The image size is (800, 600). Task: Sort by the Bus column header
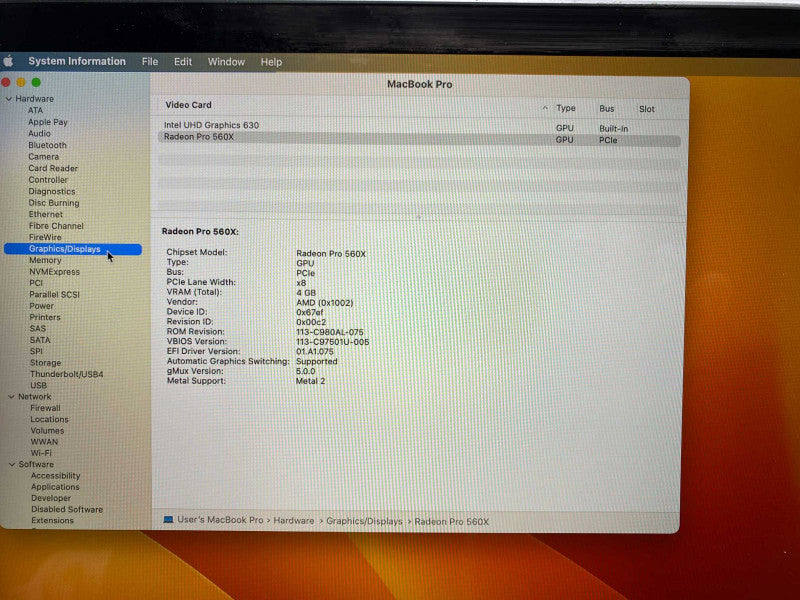(x=607, y=109)
